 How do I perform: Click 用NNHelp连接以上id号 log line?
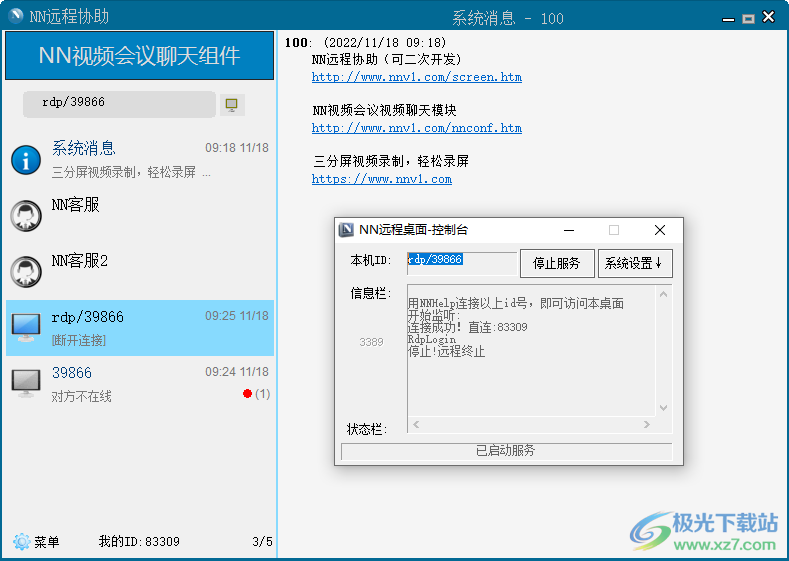tap(516, 303)
